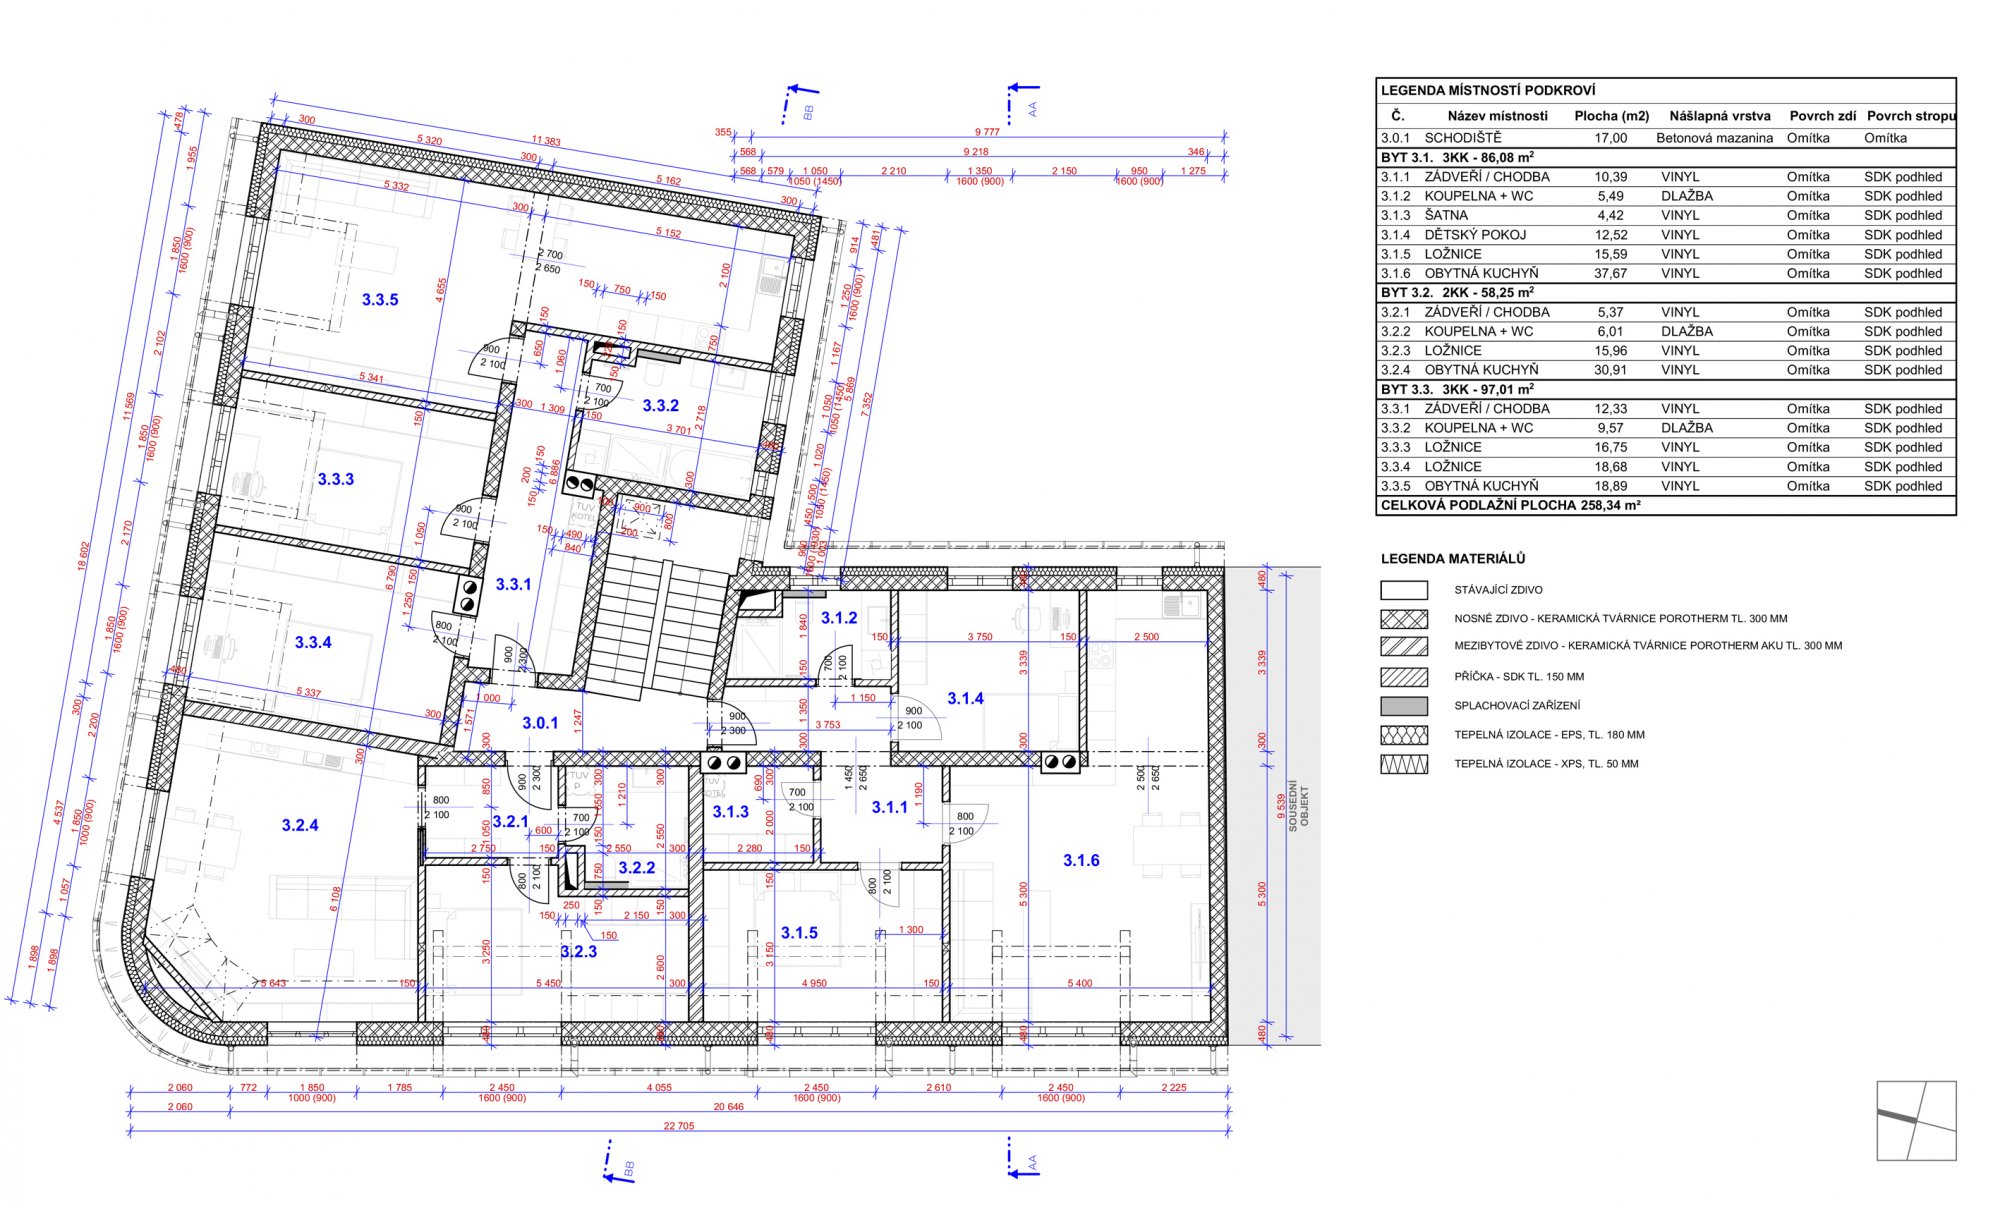Click the LEGENDA MATERIÁLŮ heading
The width and height of the screenshot is (2000, 1208).
(x=1453, y=559)
